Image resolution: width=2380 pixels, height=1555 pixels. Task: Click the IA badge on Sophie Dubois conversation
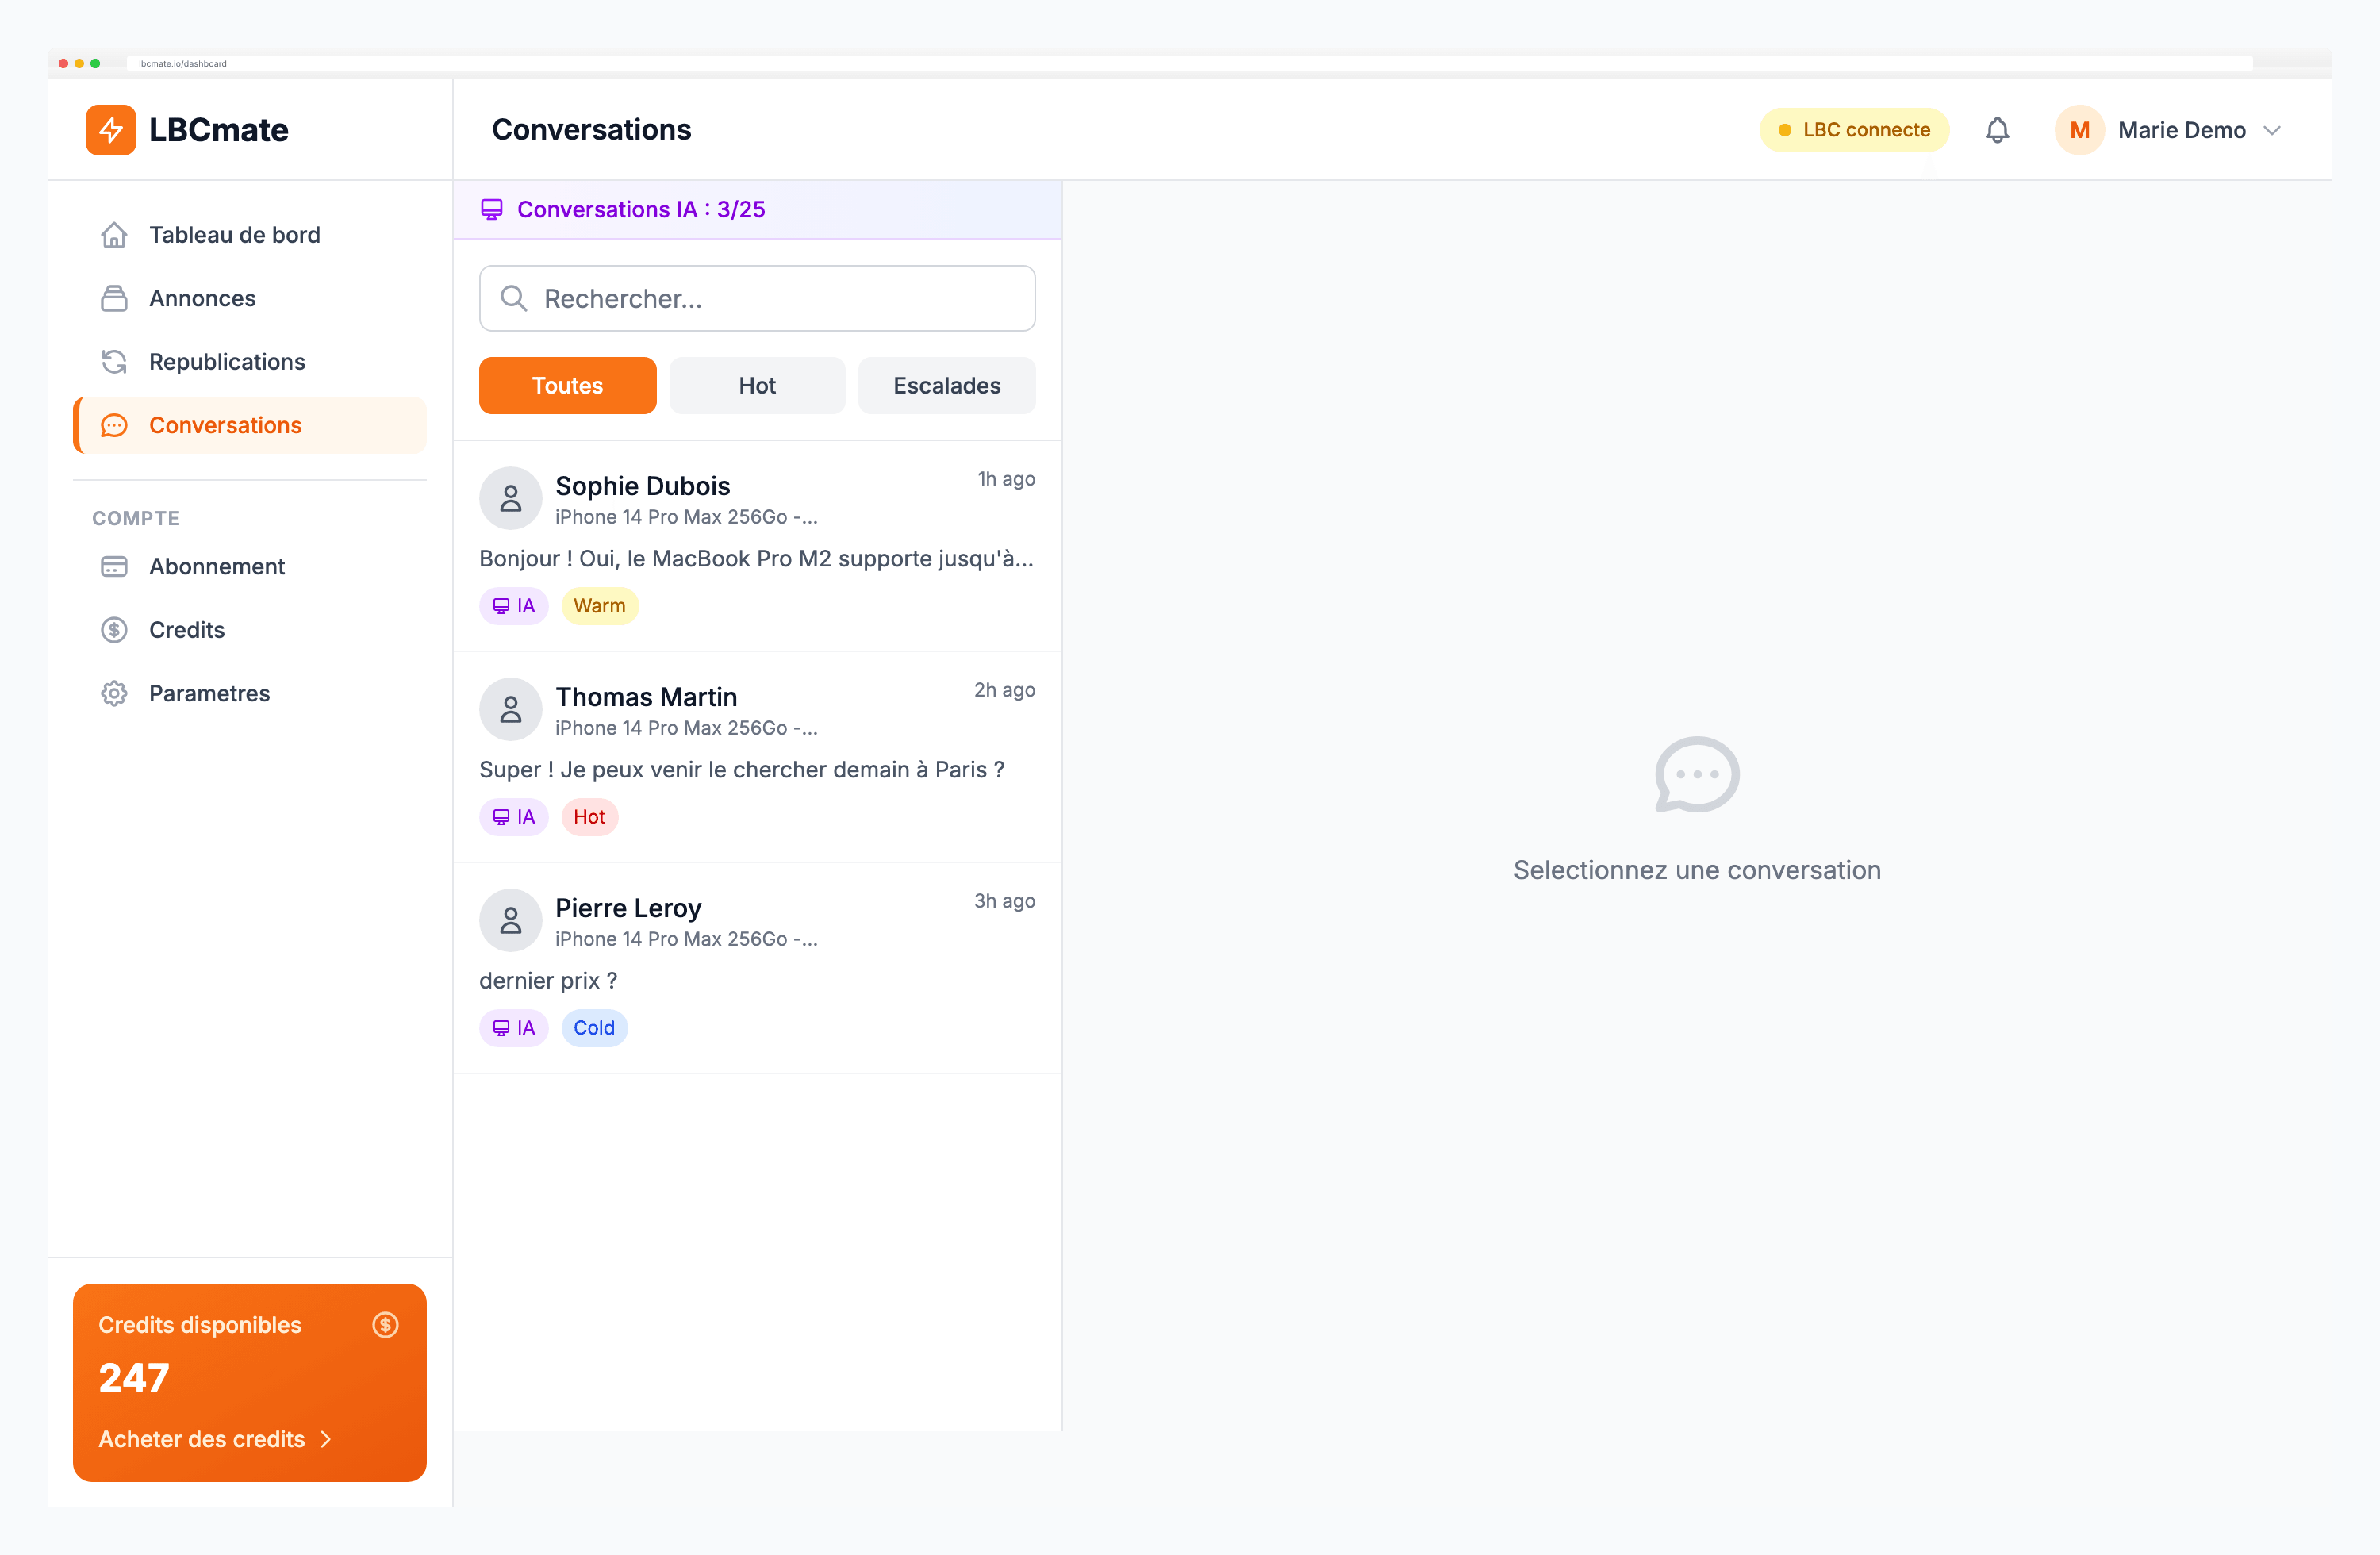pos(513,605)
